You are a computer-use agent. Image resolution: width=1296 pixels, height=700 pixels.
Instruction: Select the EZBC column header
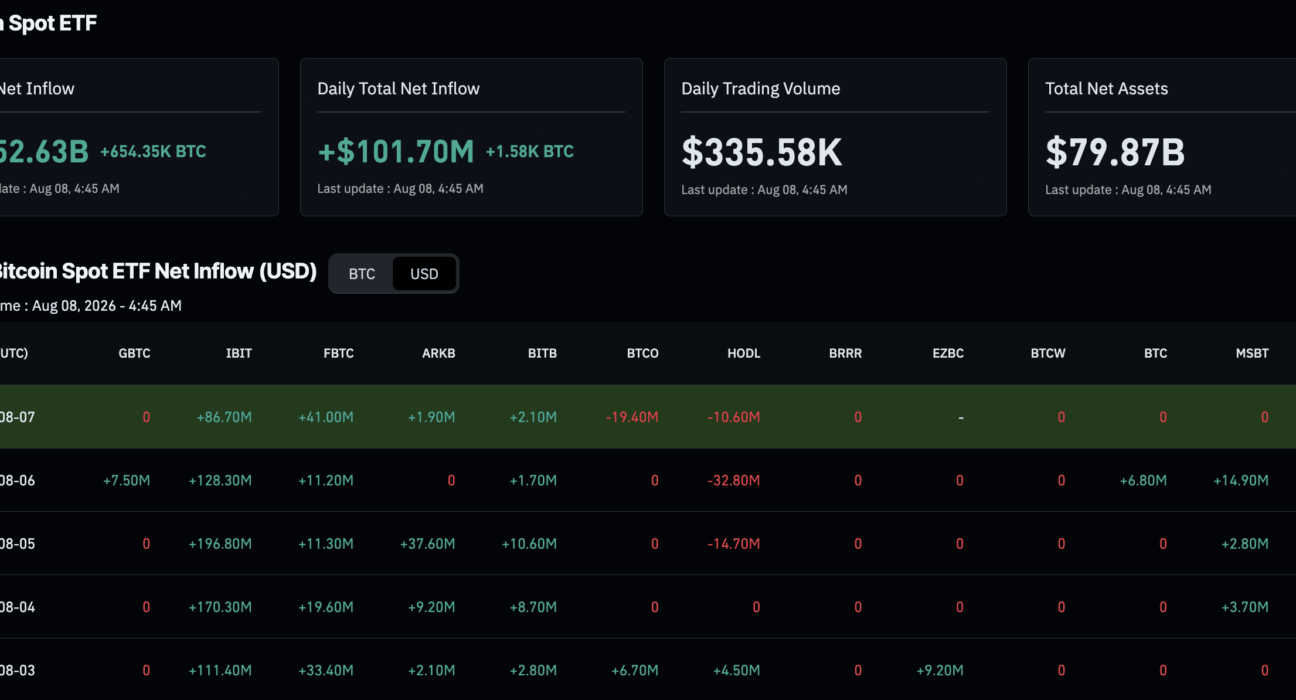[947, 353]
